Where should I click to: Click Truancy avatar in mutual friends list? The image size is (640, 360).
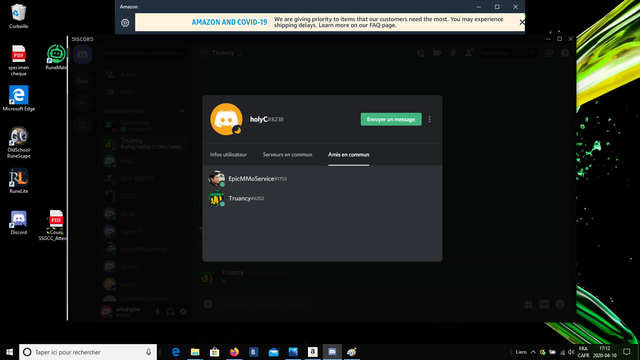tap(216, 198)
